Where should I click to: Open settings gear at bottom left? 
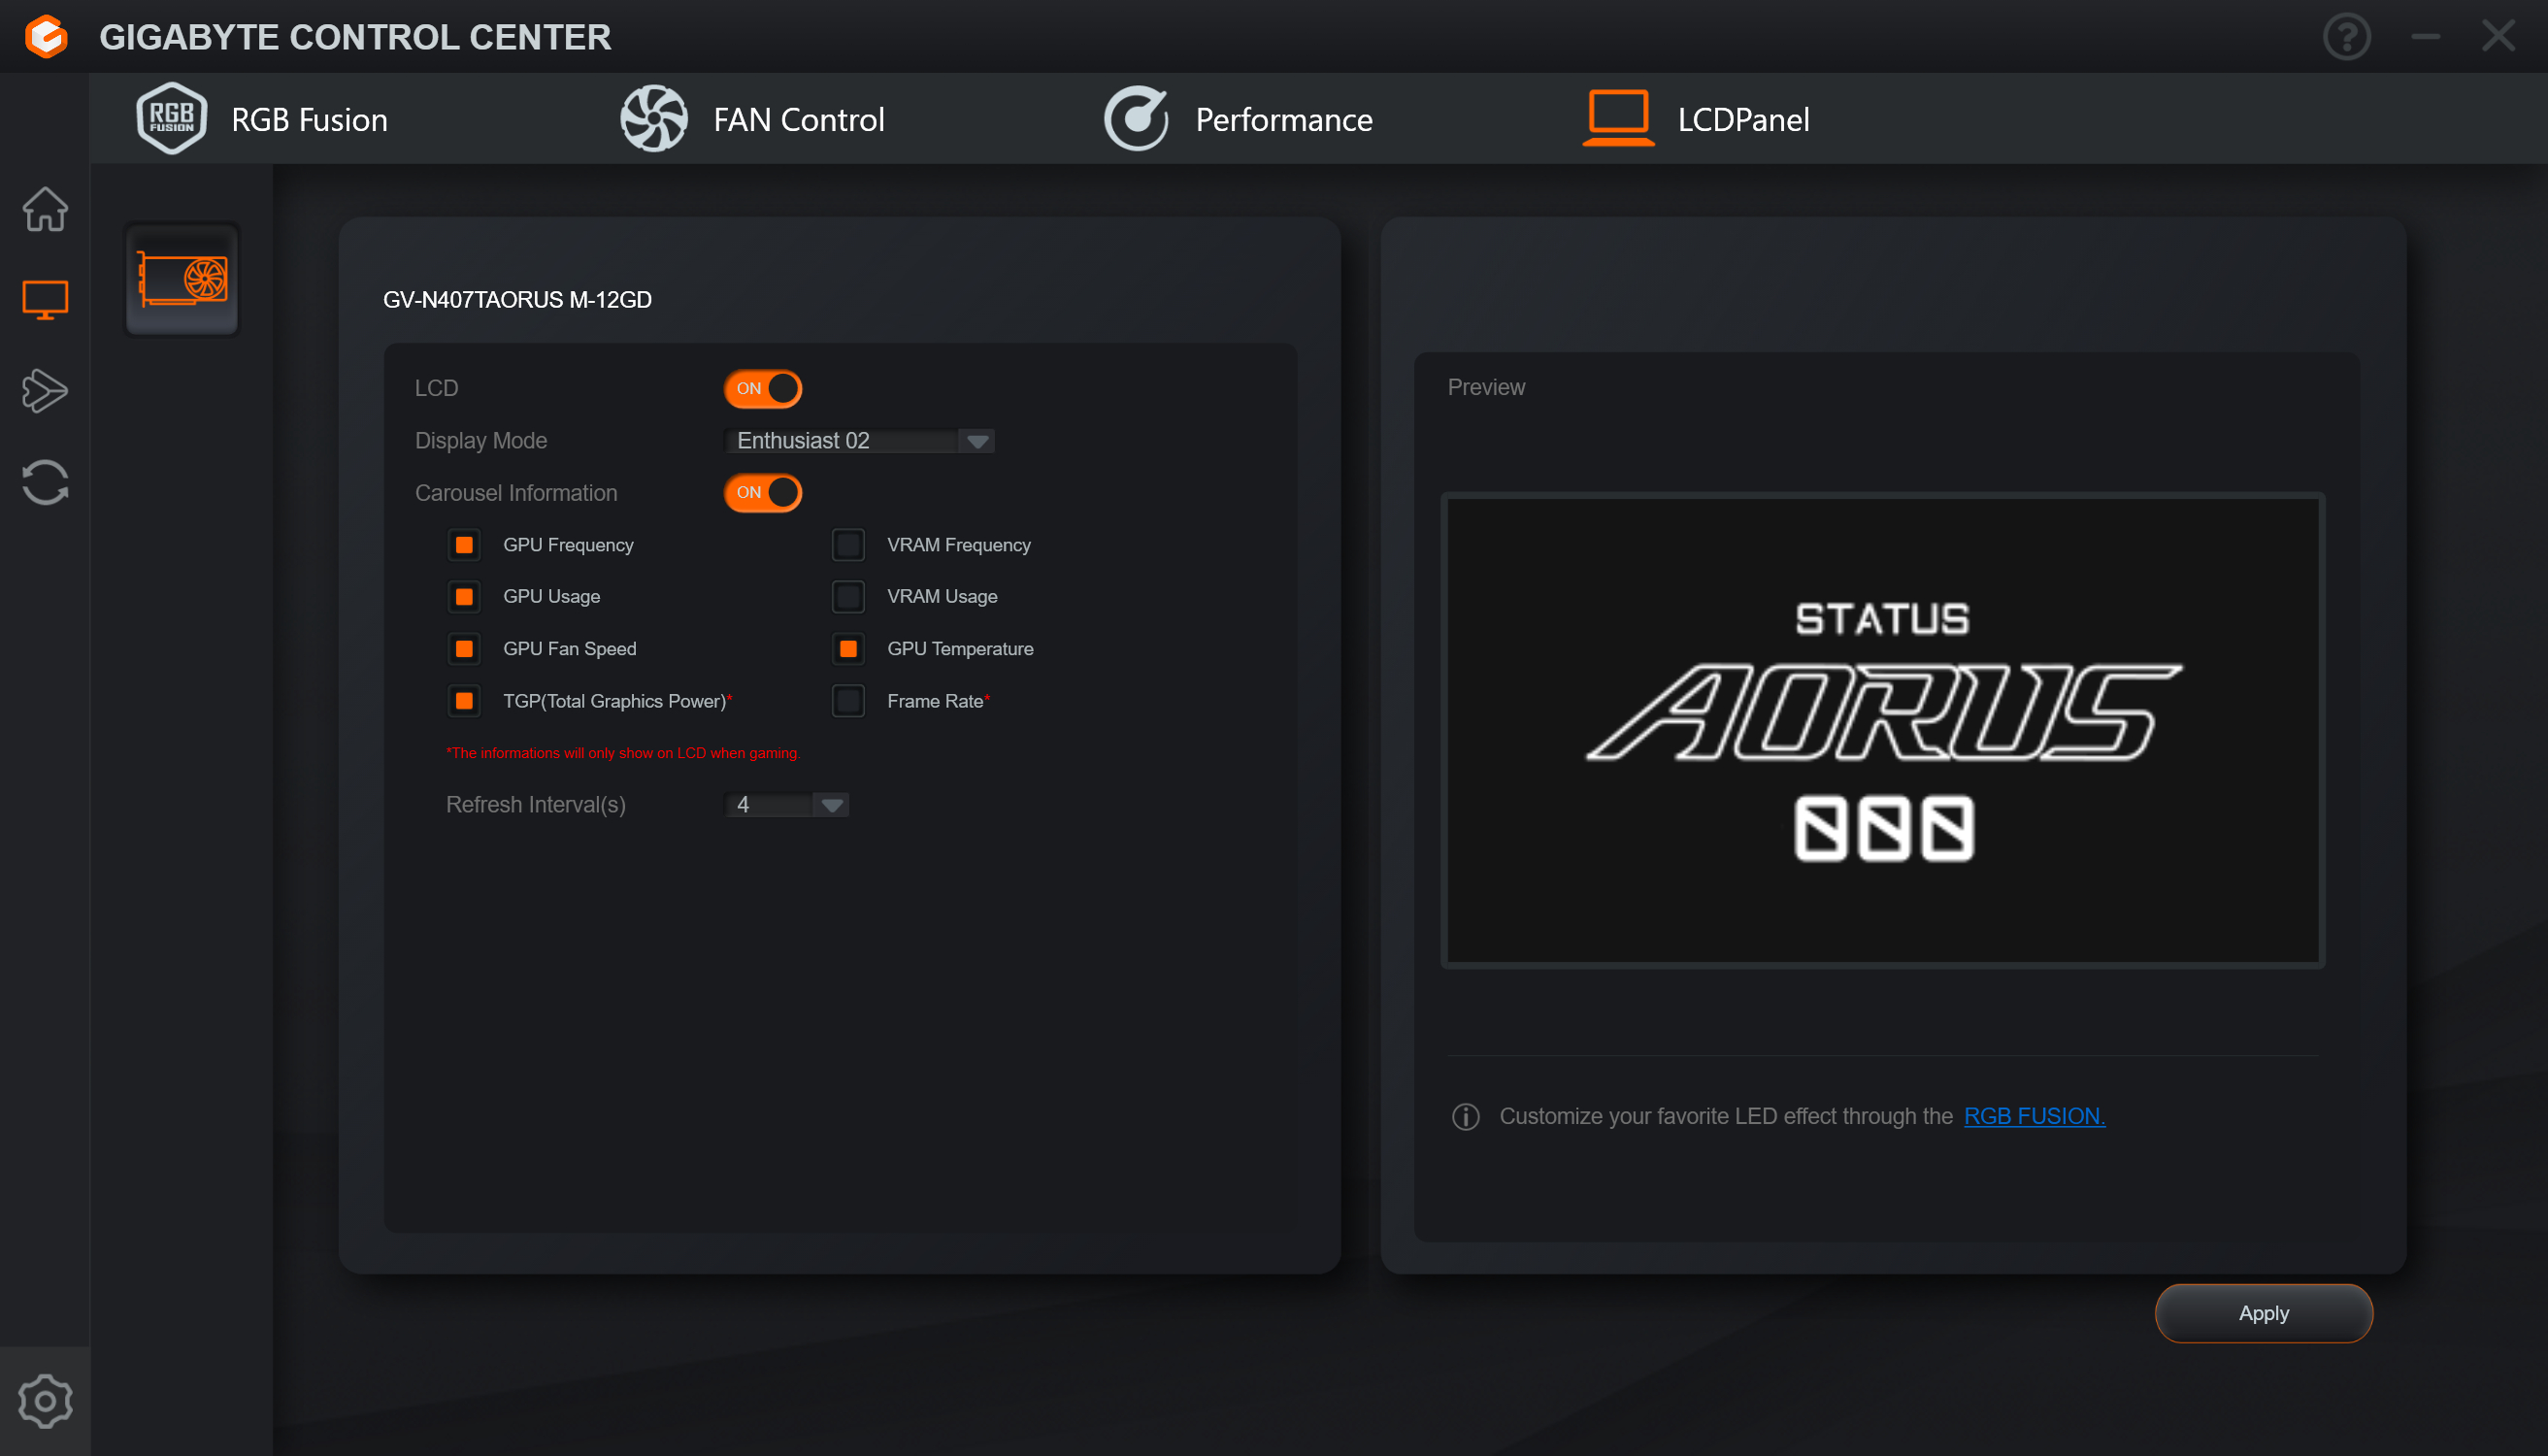click(45, 1400)
